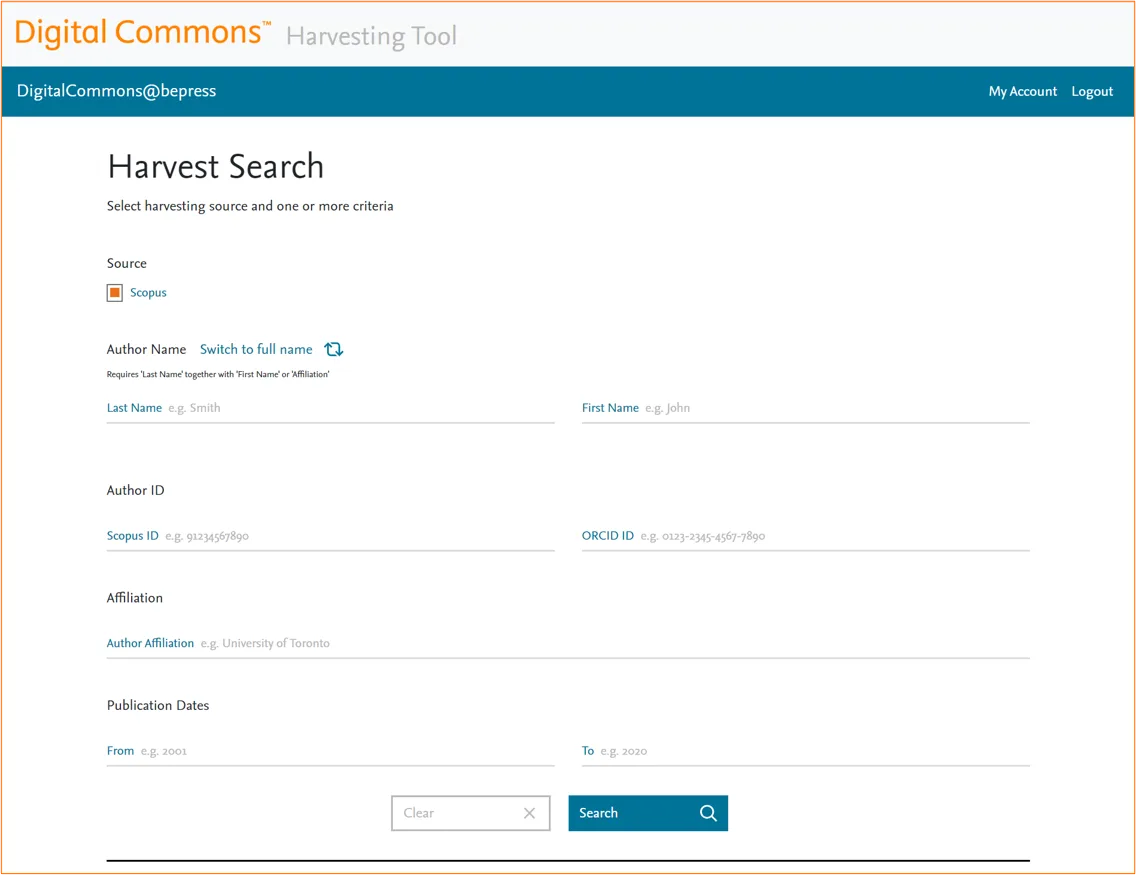Screen dimensions: 1136x875
Task: Focus the publication date From field
Action: 330,752
